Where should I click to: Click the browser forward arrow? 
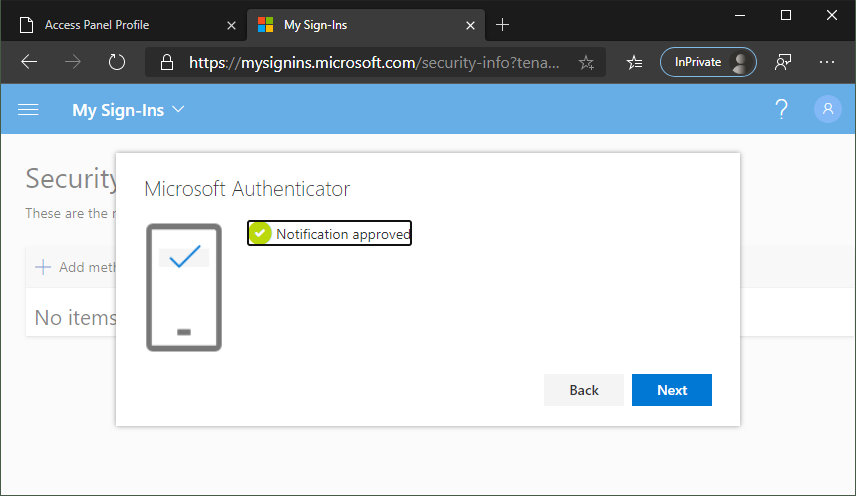coord(73,62)
